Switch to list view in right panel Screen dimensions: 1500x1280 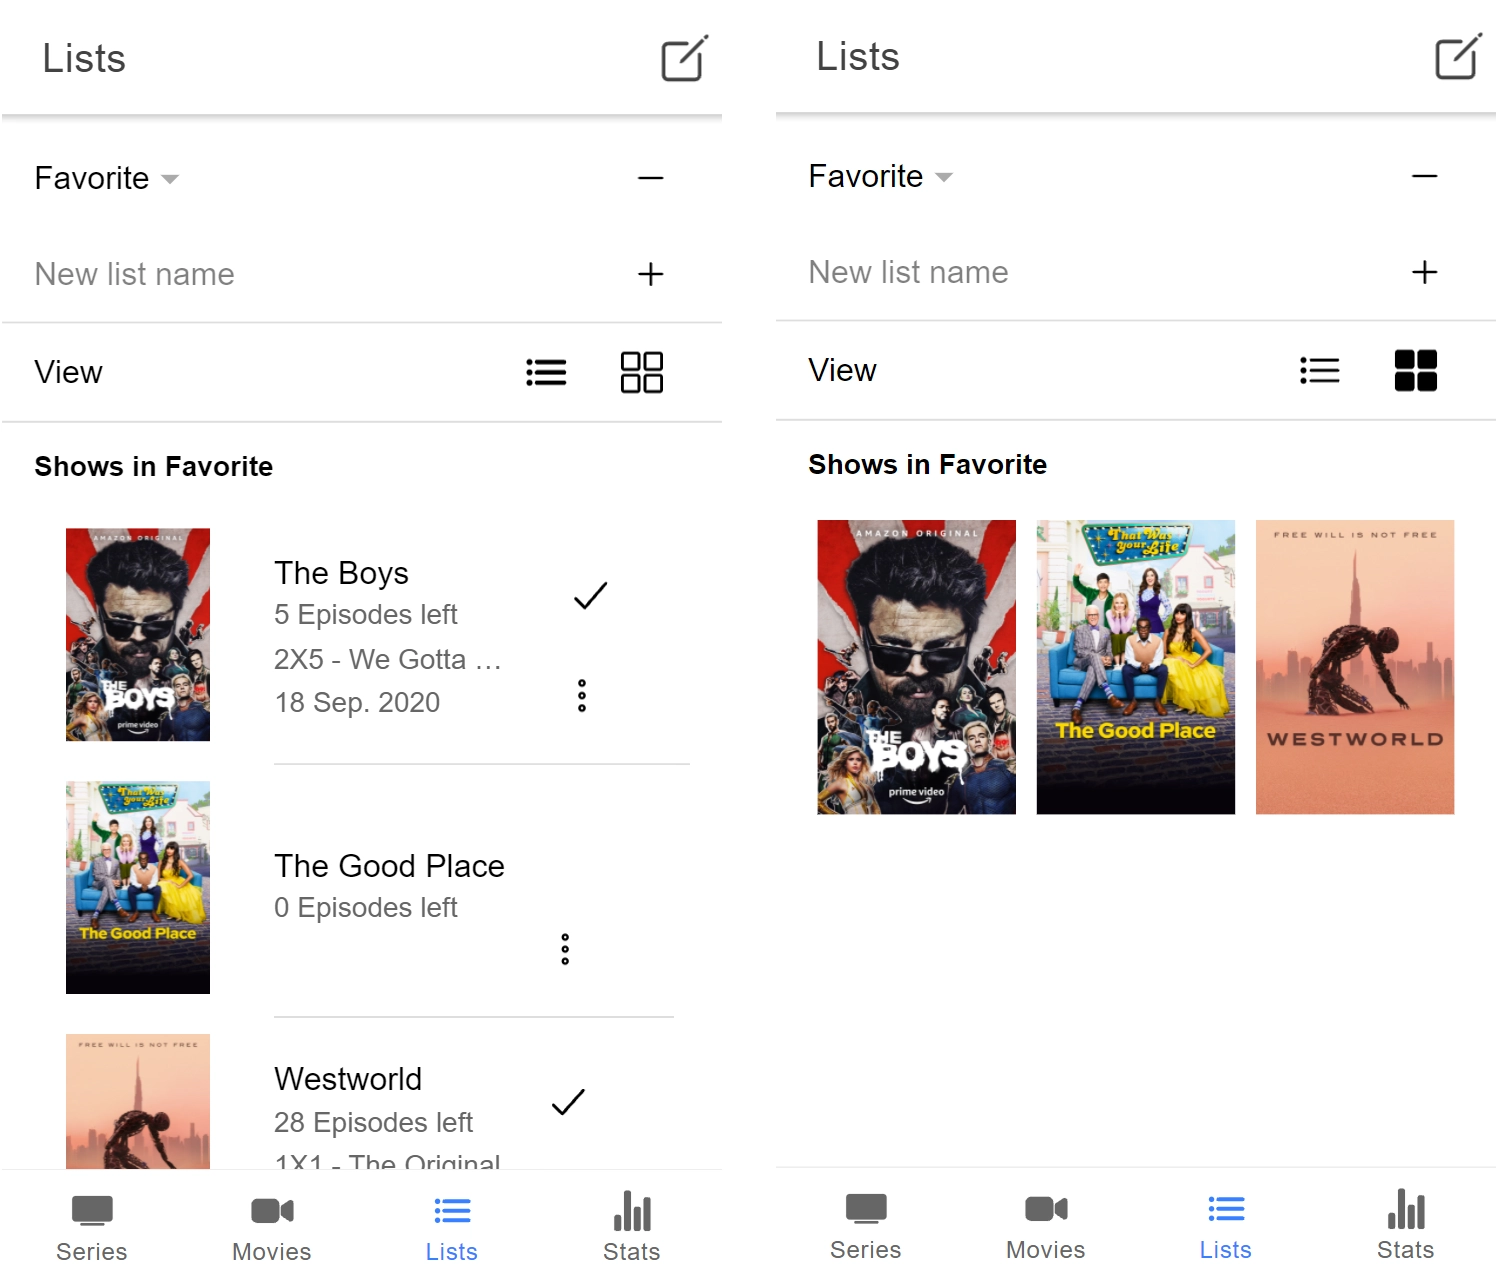[1319, 371]
